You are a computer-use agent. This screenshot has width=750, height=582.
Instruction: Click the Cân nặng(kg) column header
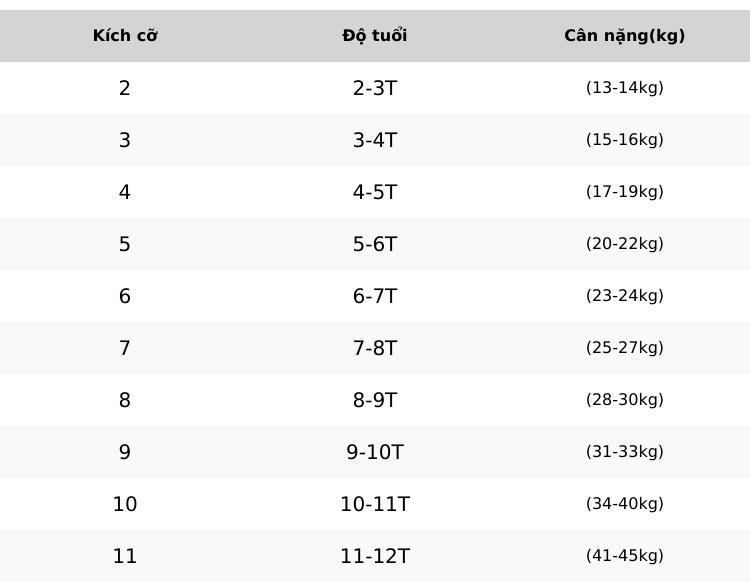625,36
